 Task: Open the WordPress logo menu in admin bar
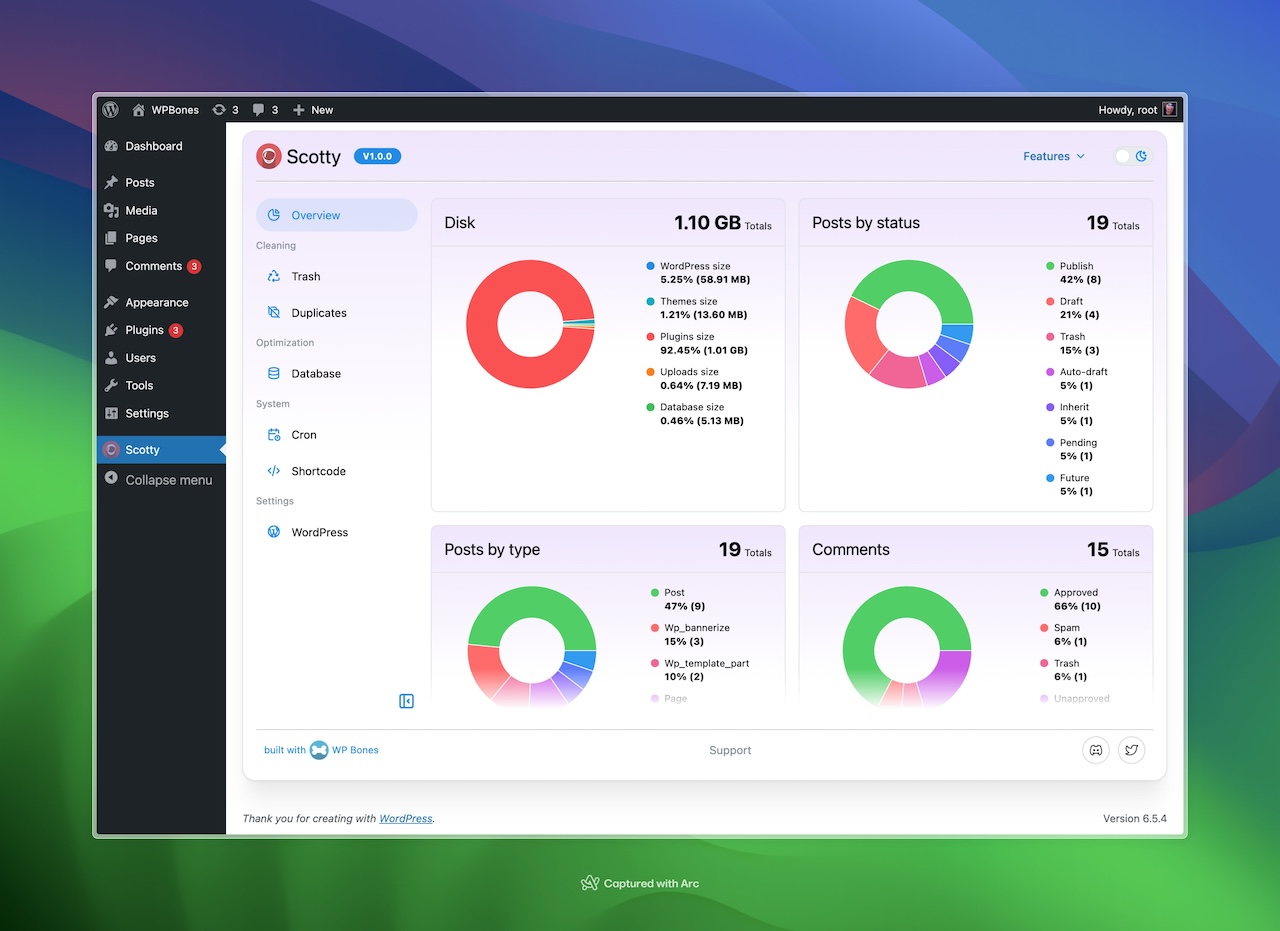pos(111,110)
